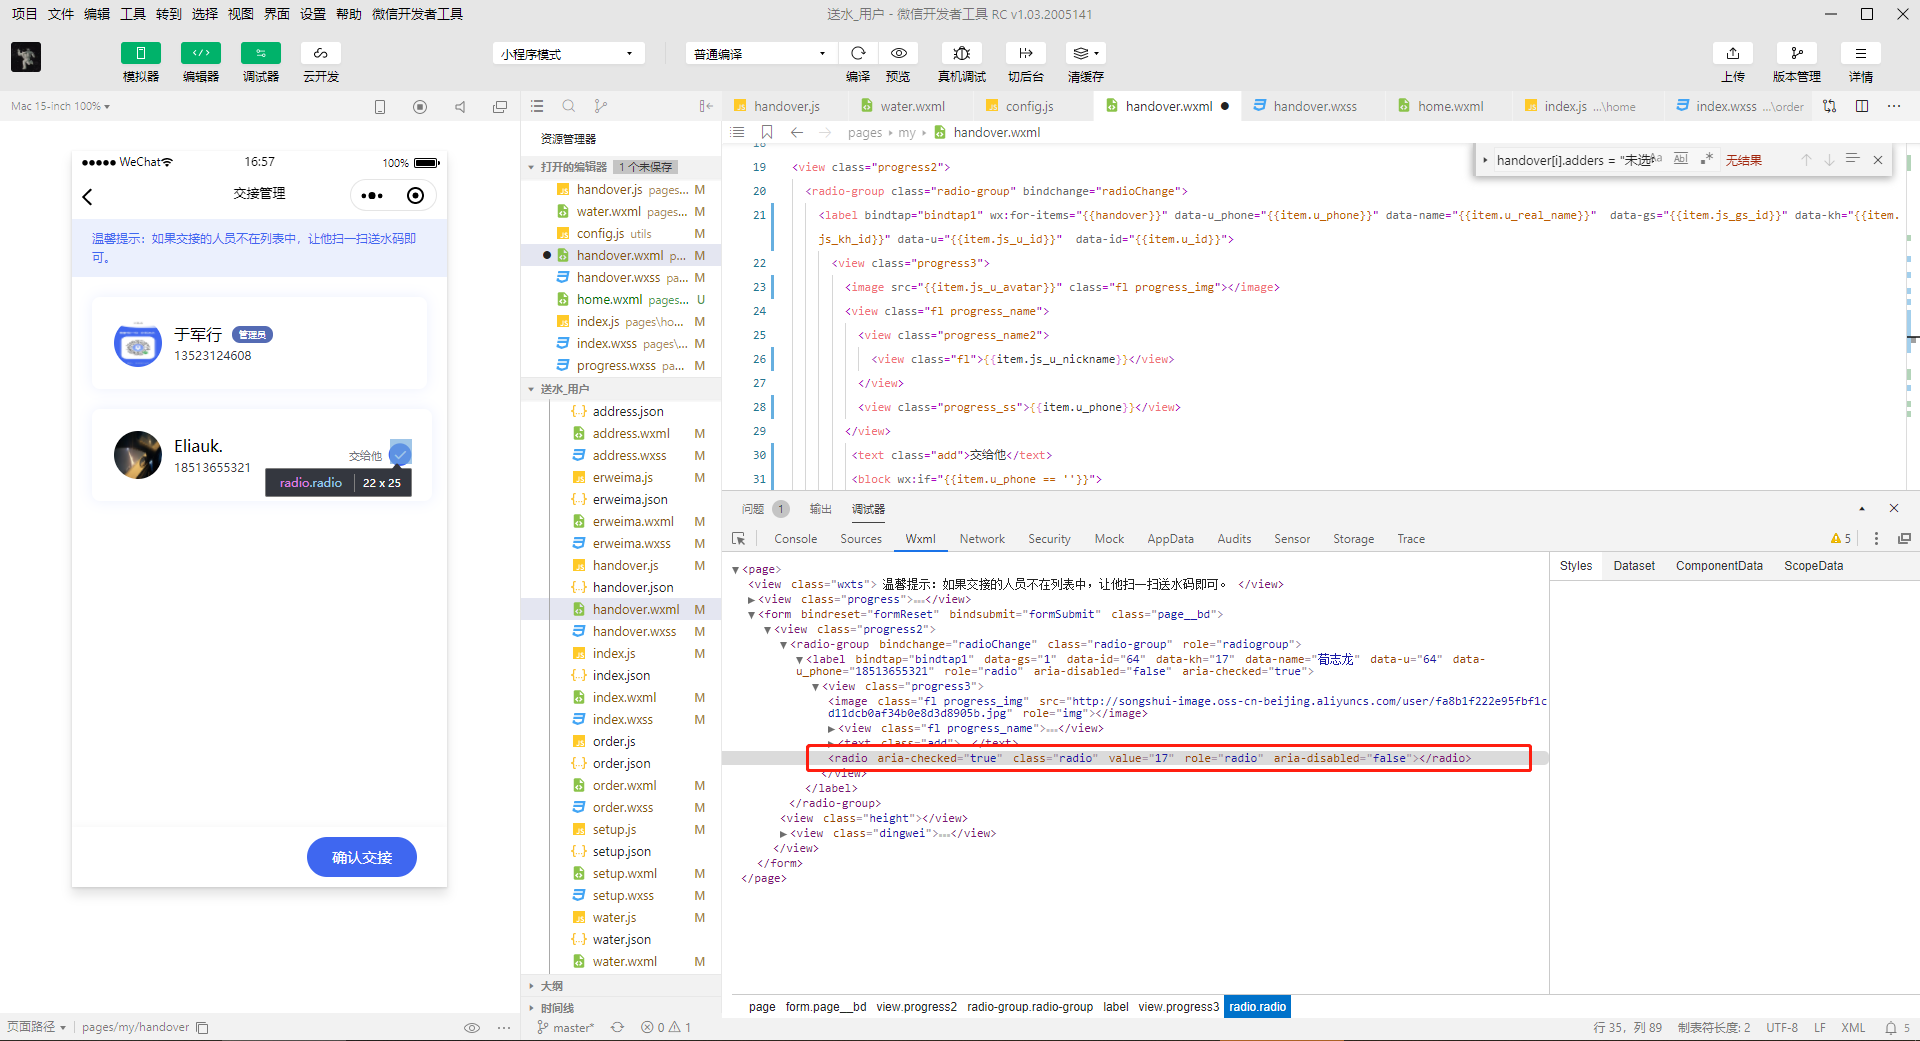
Task: Toggle the 调试器 debugger panel
Action: [x=261, y=54]
